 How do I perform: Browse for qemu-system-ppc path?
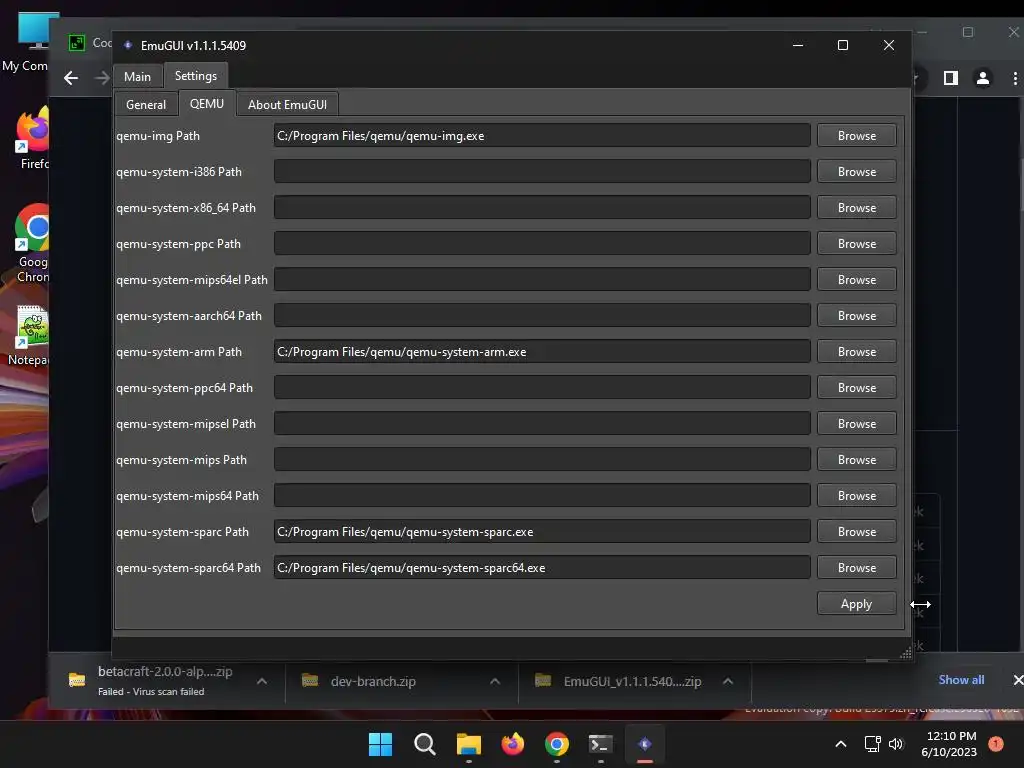[x=856, y=244]
